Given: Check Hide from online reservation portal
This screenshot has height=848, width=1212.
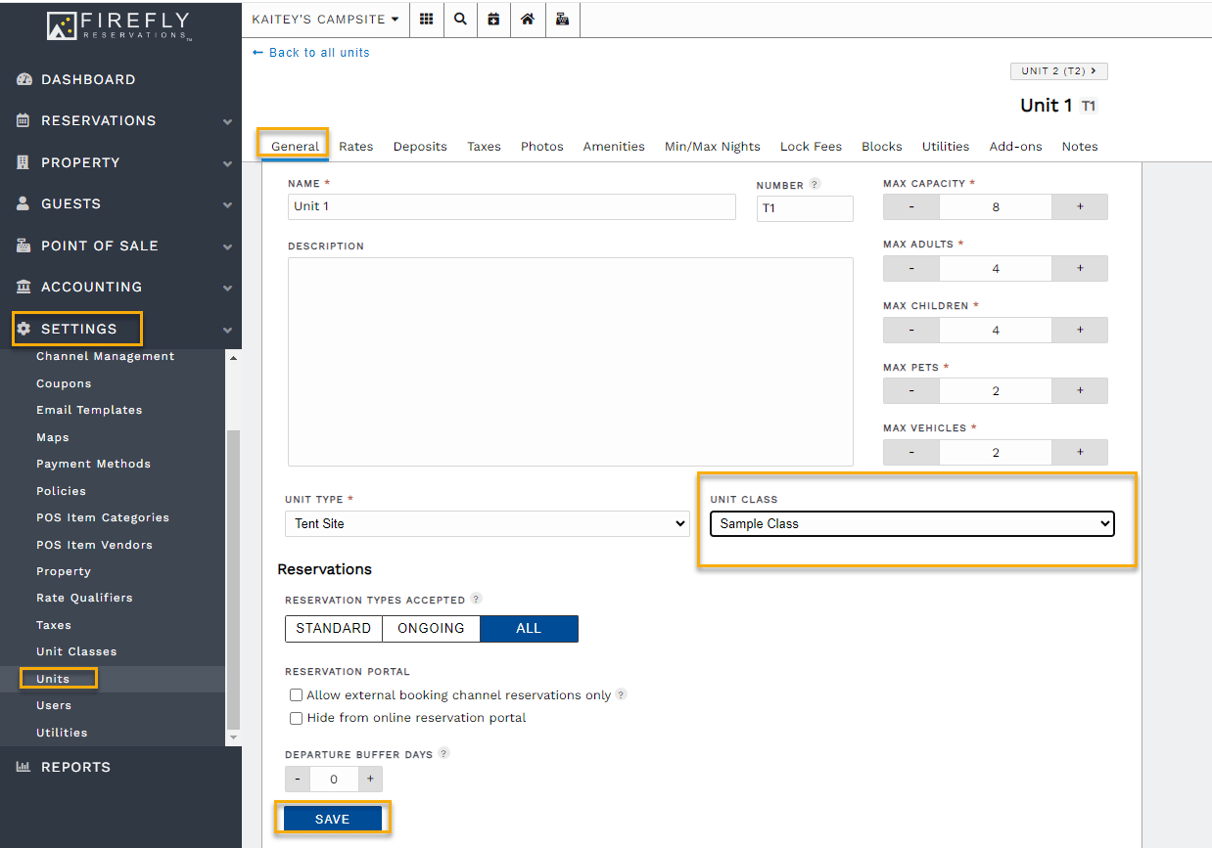Looking at the screenshot, I should point(296,718).
